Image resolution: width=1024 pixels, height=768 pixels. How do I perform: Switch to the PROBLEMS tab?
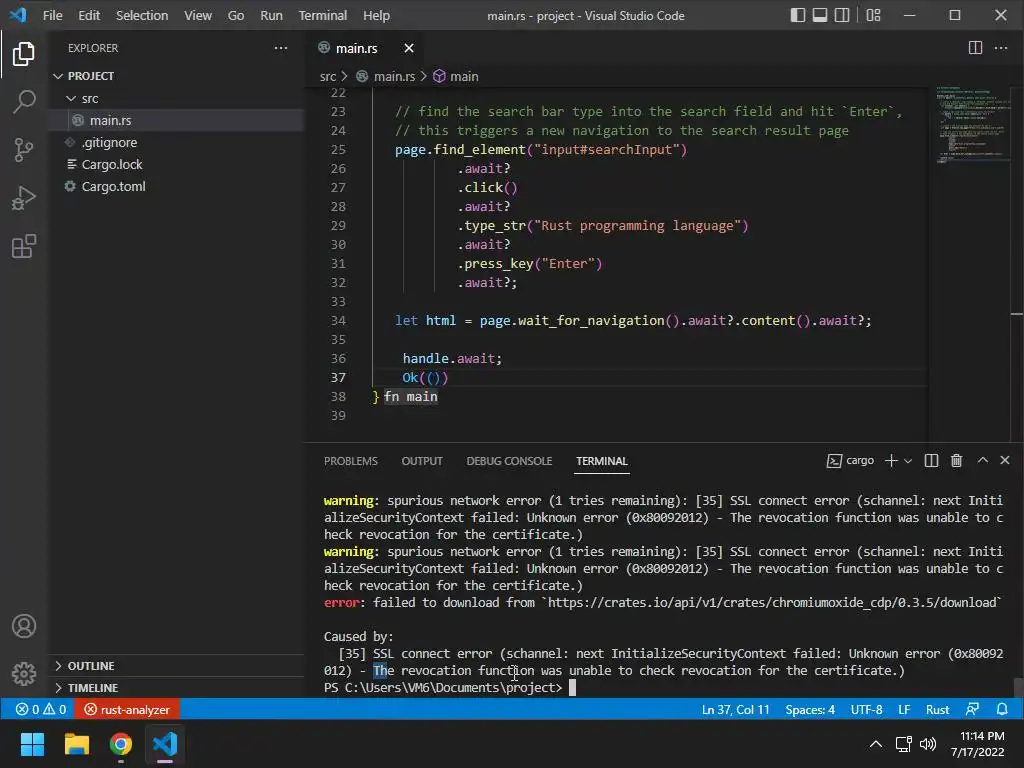click(350, 461)
